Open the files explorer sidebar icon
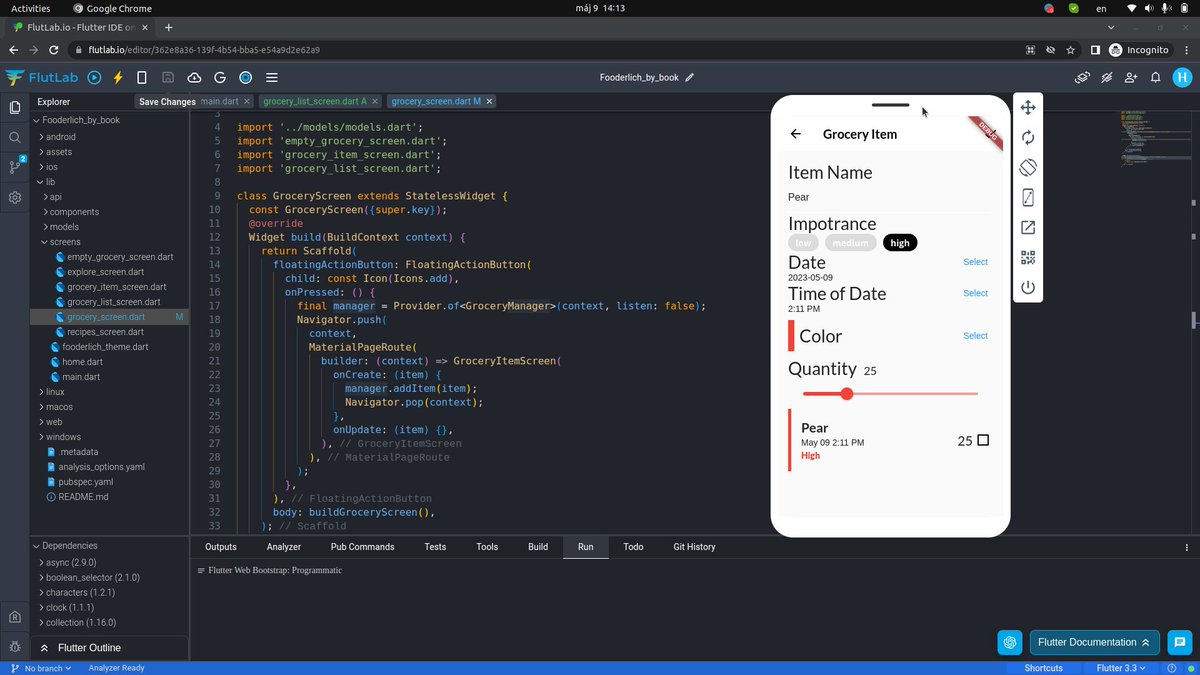Viewport: 1200px width, 675px height. click(x=15, y=107)
